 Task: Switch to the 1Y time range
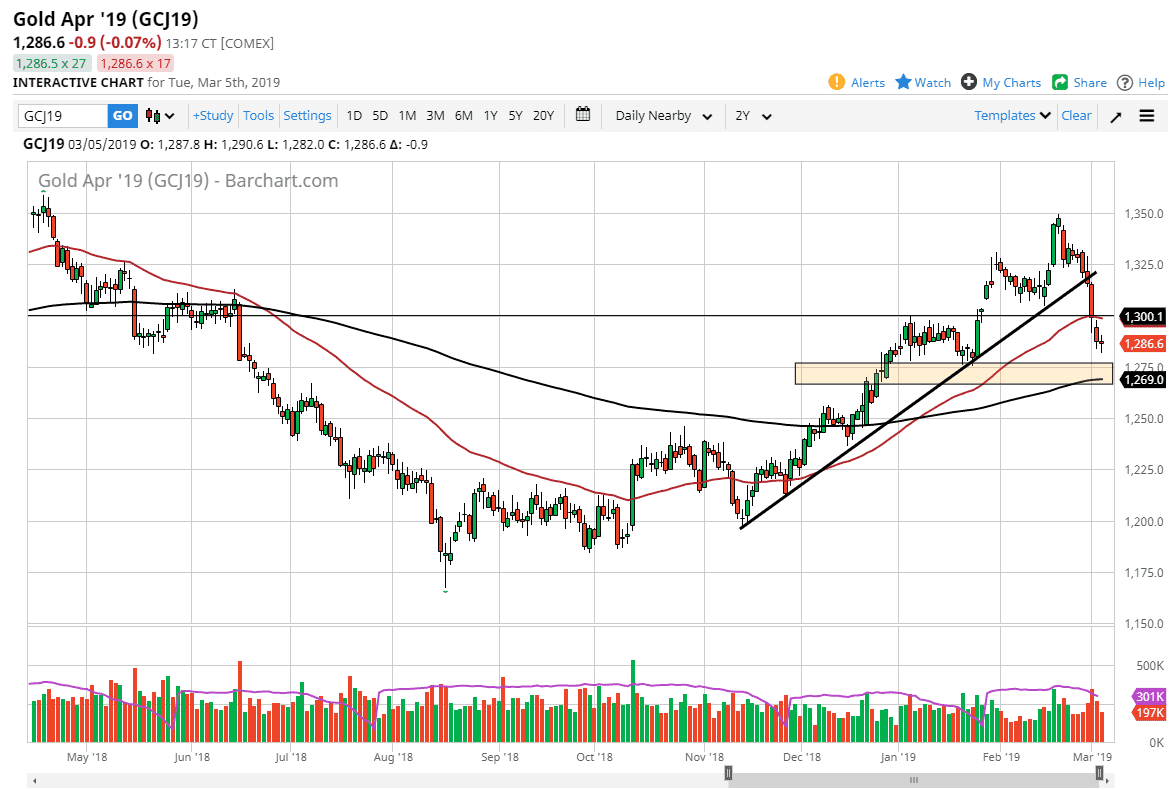coord(490,116)
